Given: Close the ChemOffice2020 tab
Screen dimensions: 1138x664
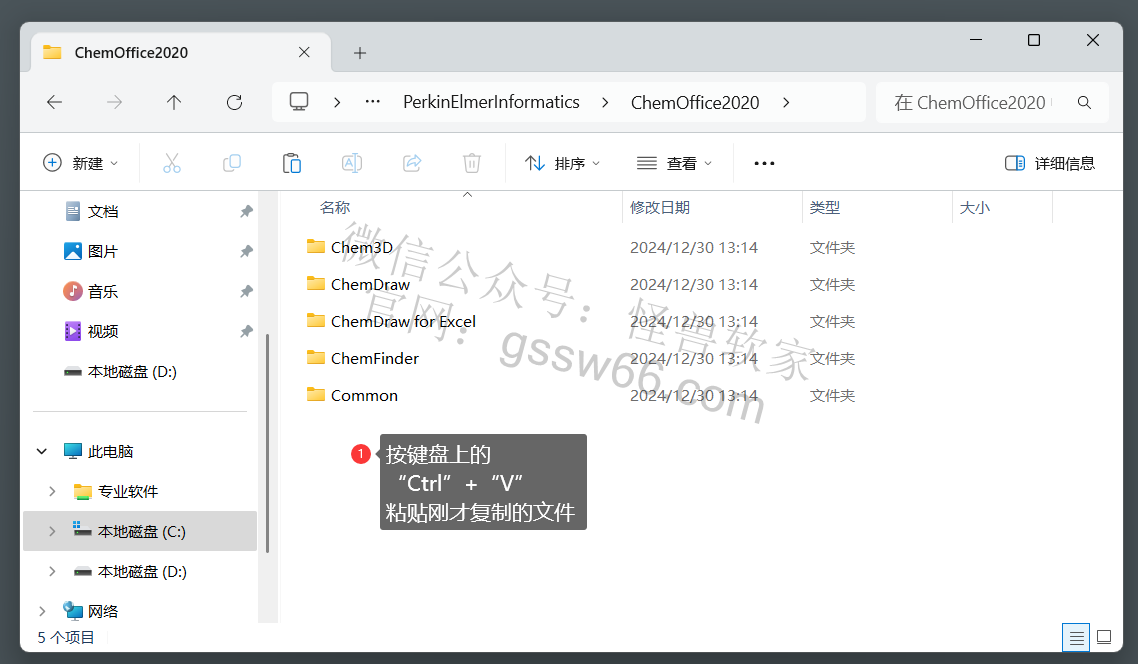Looking at the screenshot, I should (304, 52).
